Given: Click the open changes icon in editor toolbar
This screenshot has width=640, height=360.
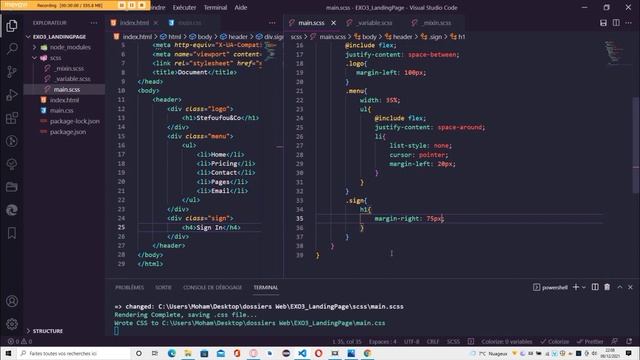Looking at the screenshot, I should pyautogui.click(x=603, y=23).
